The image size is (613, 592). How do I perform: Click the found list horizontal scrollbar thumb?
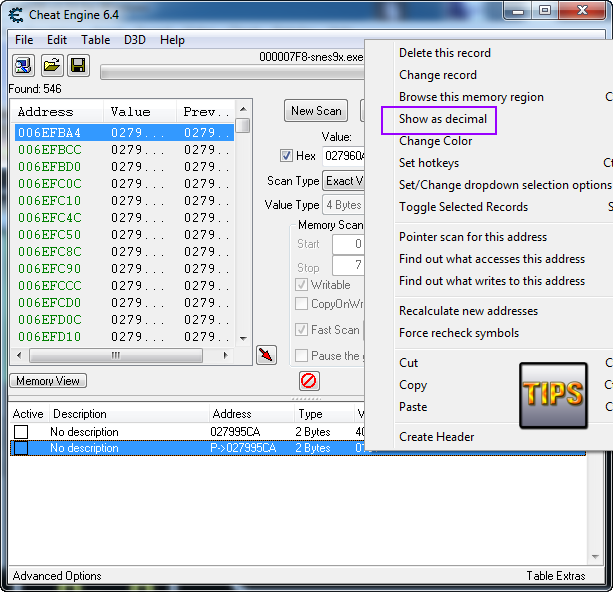pyautogui.click(x=116, y=355)
